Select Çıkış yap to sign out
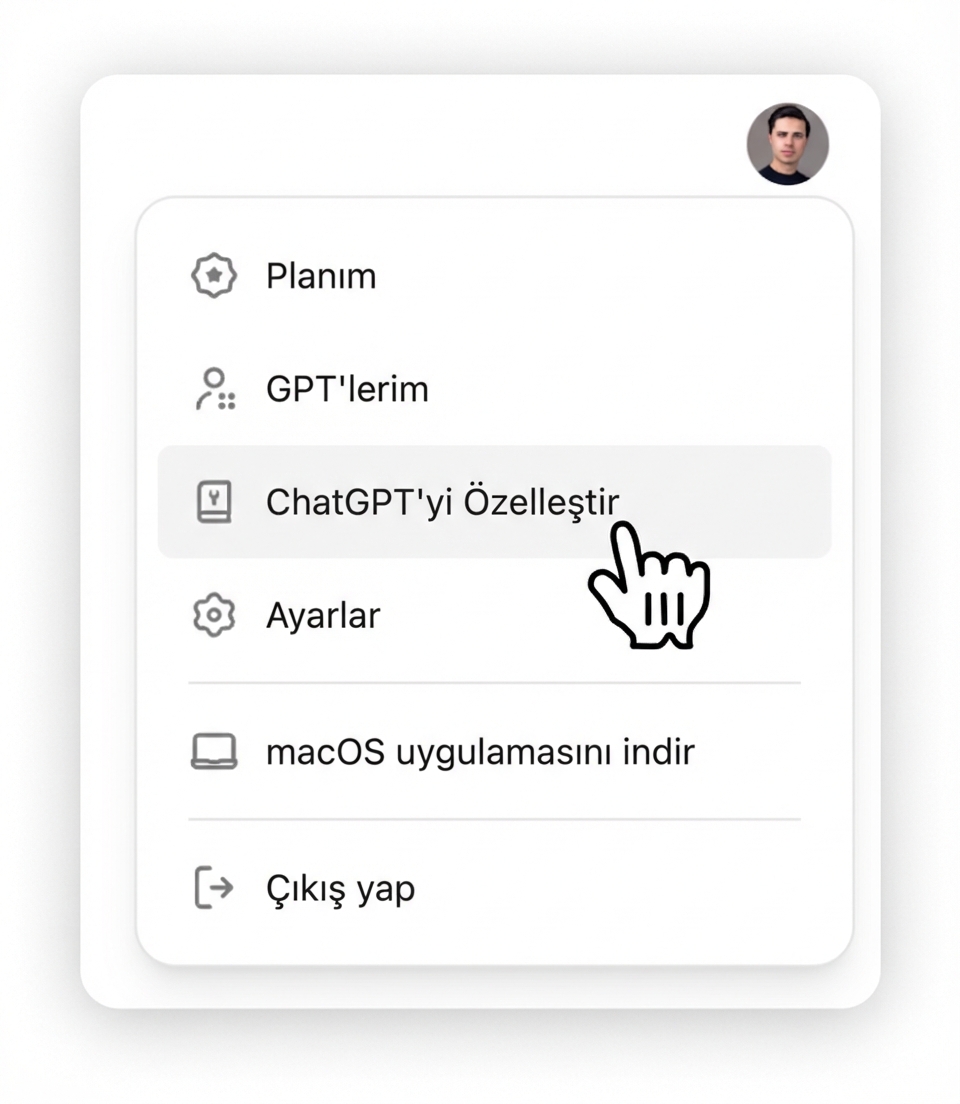Screen dimensions: 960x1104 (x=340, y=887)
